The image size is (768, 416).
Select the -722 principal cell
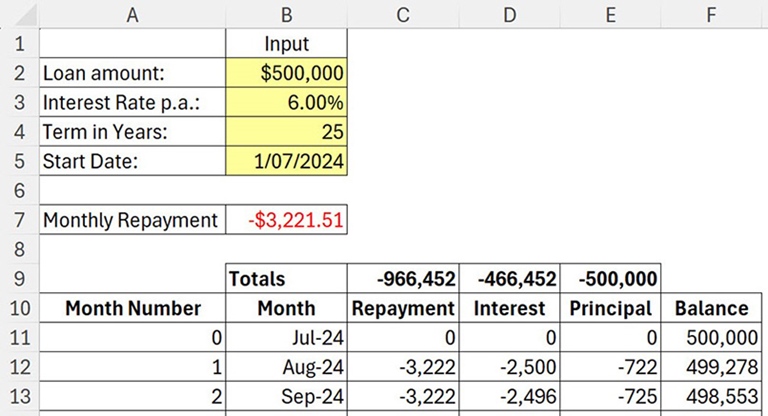(610, 367)
